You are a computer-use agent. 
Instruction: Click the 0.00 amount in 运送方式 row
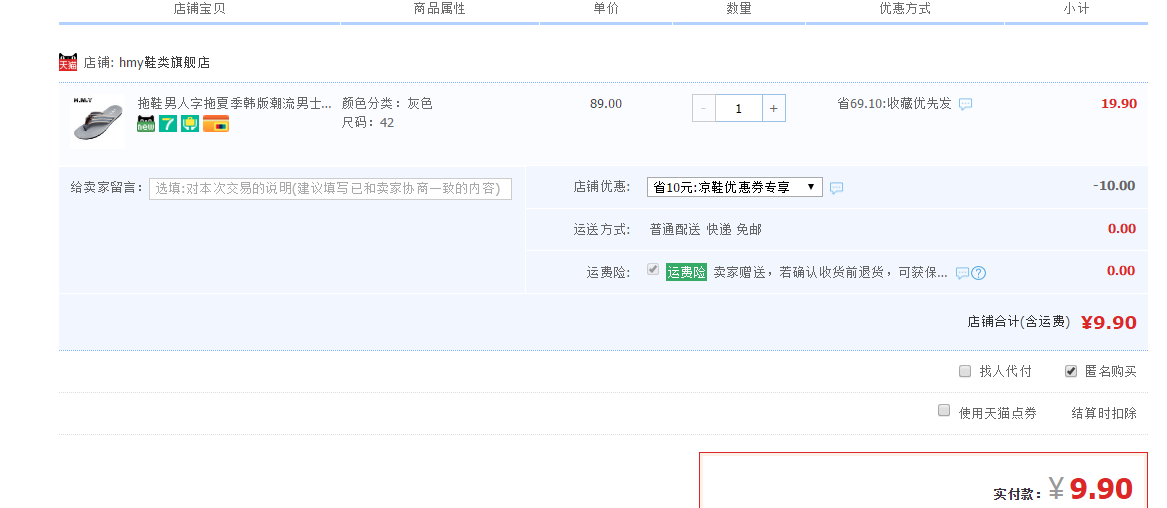pyautogui.click(x=1122, y=228)
